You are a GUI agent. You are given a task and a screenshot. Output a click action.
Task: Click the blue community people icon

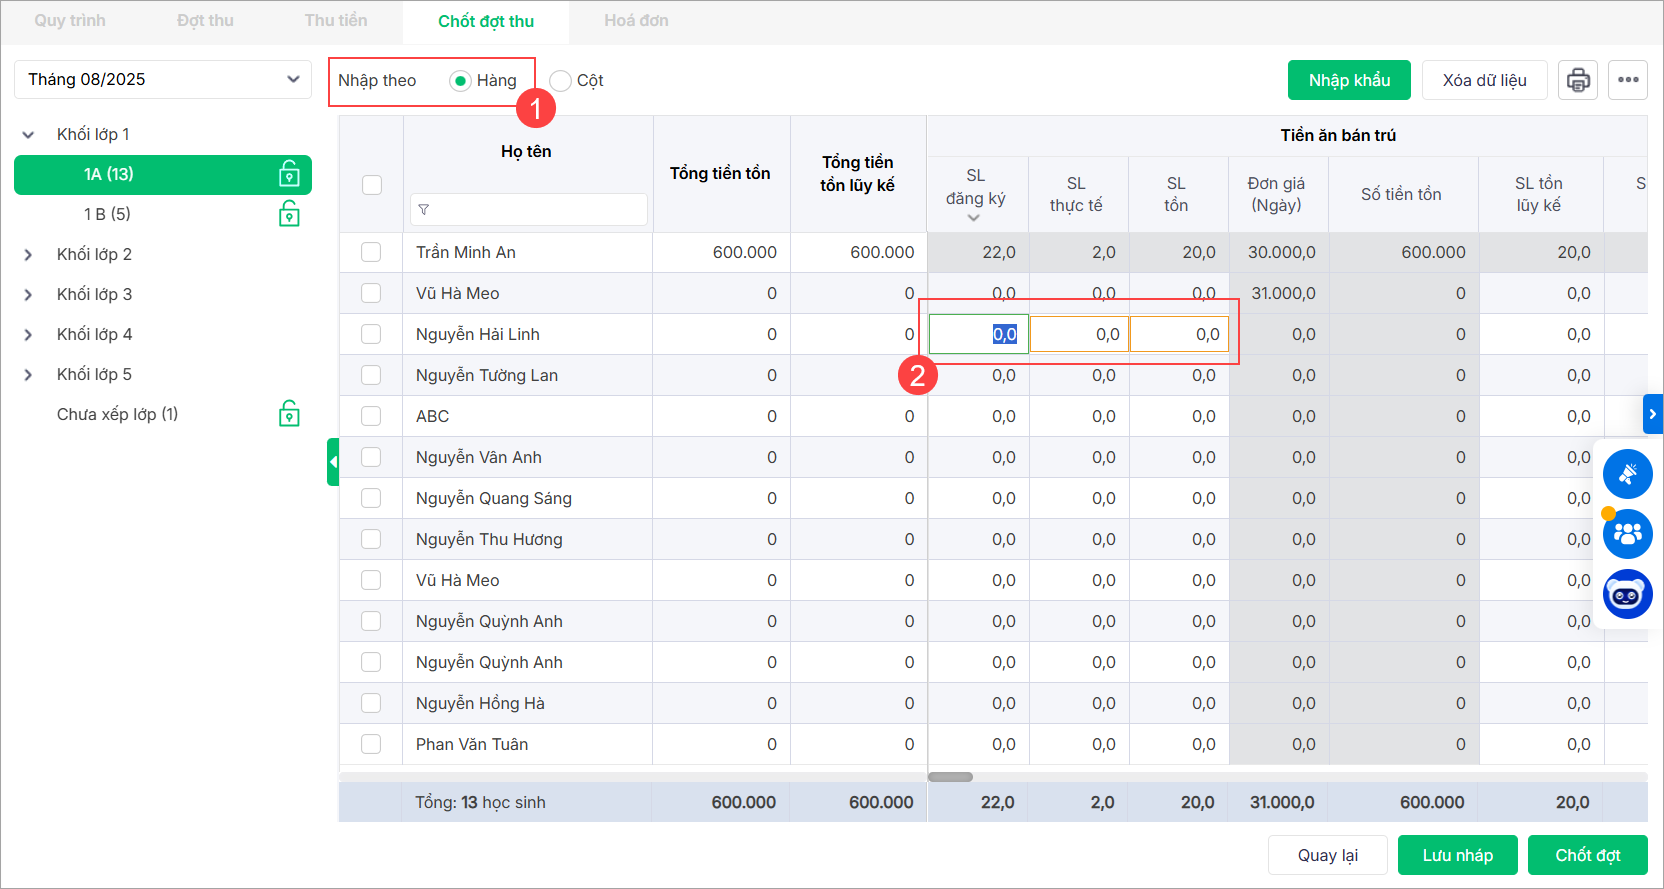(x=1627, y=534)
